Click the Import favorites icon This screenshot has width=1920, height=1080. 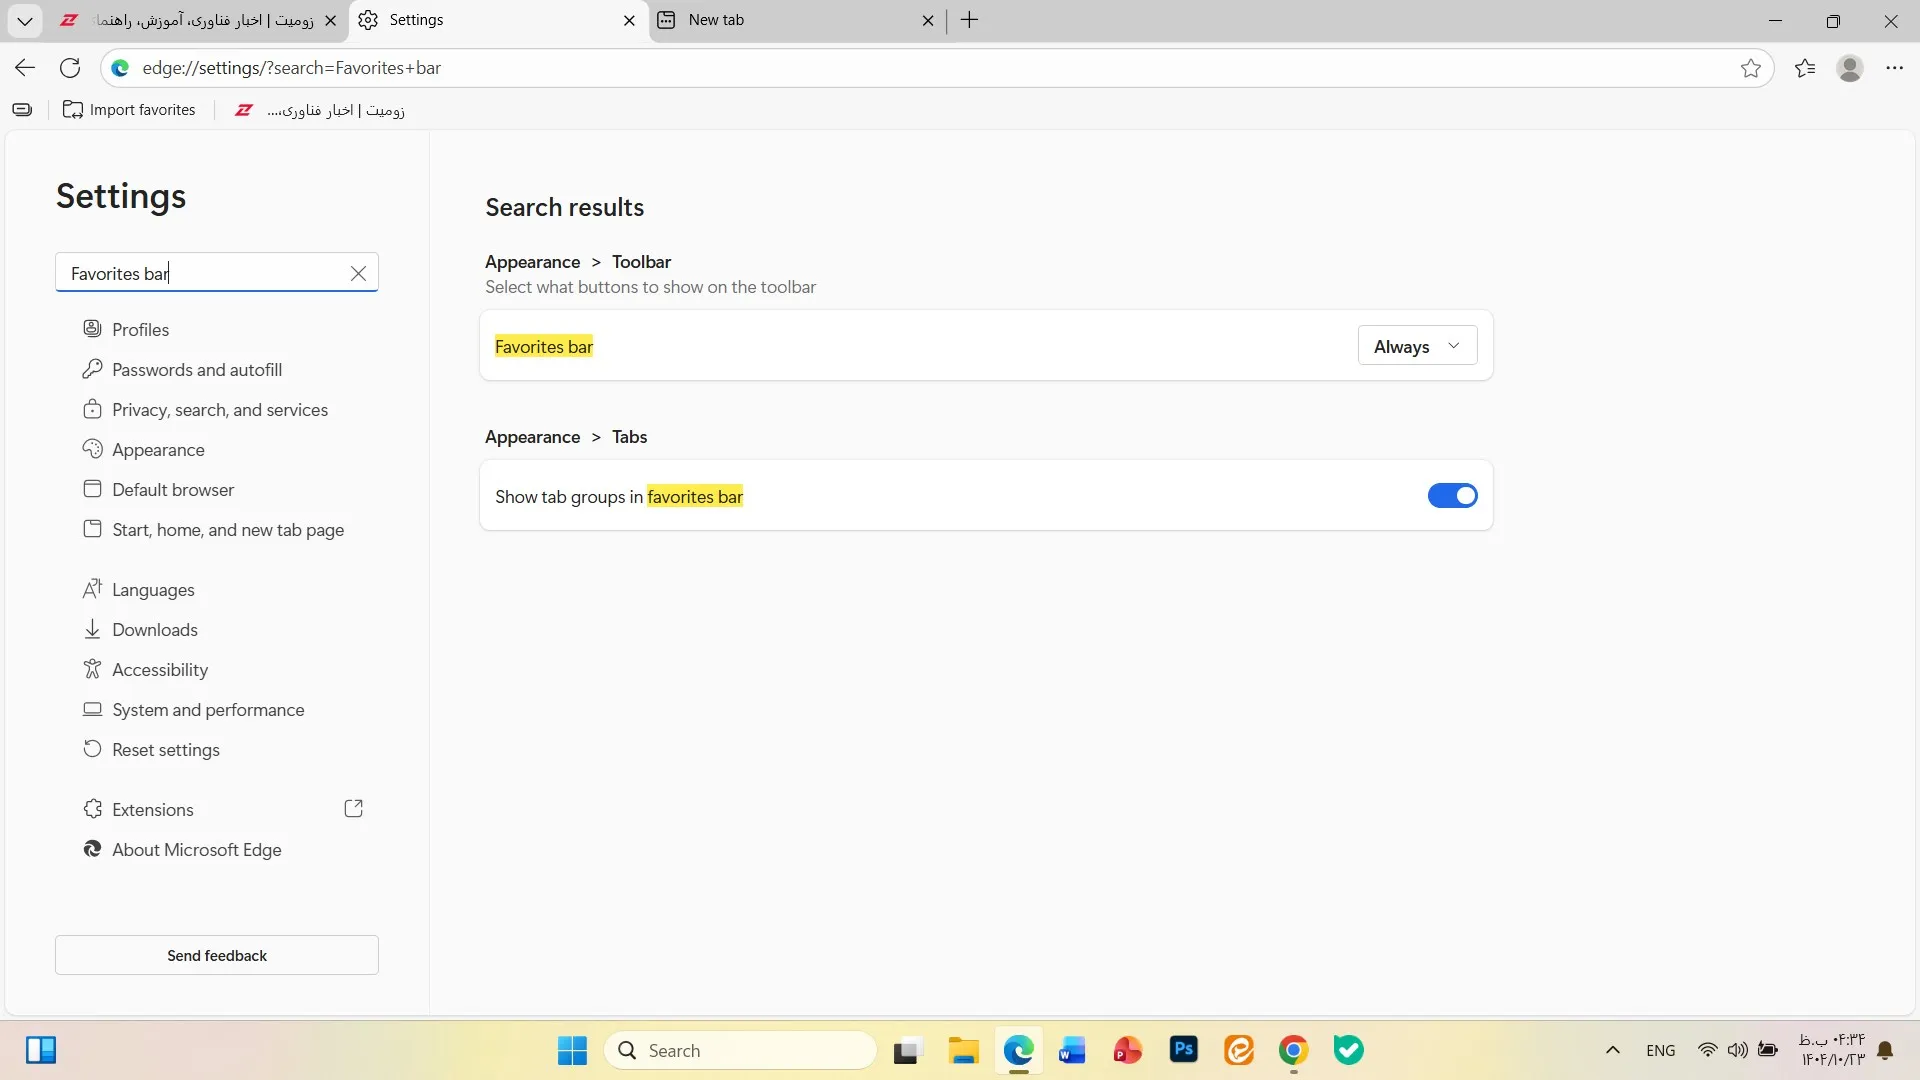click(71, 109)
